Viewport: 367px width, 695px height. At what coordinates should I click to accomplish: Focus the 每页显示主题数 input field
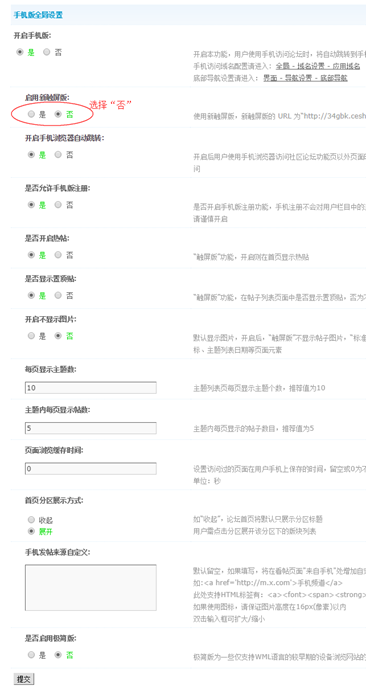click(90, 387)
